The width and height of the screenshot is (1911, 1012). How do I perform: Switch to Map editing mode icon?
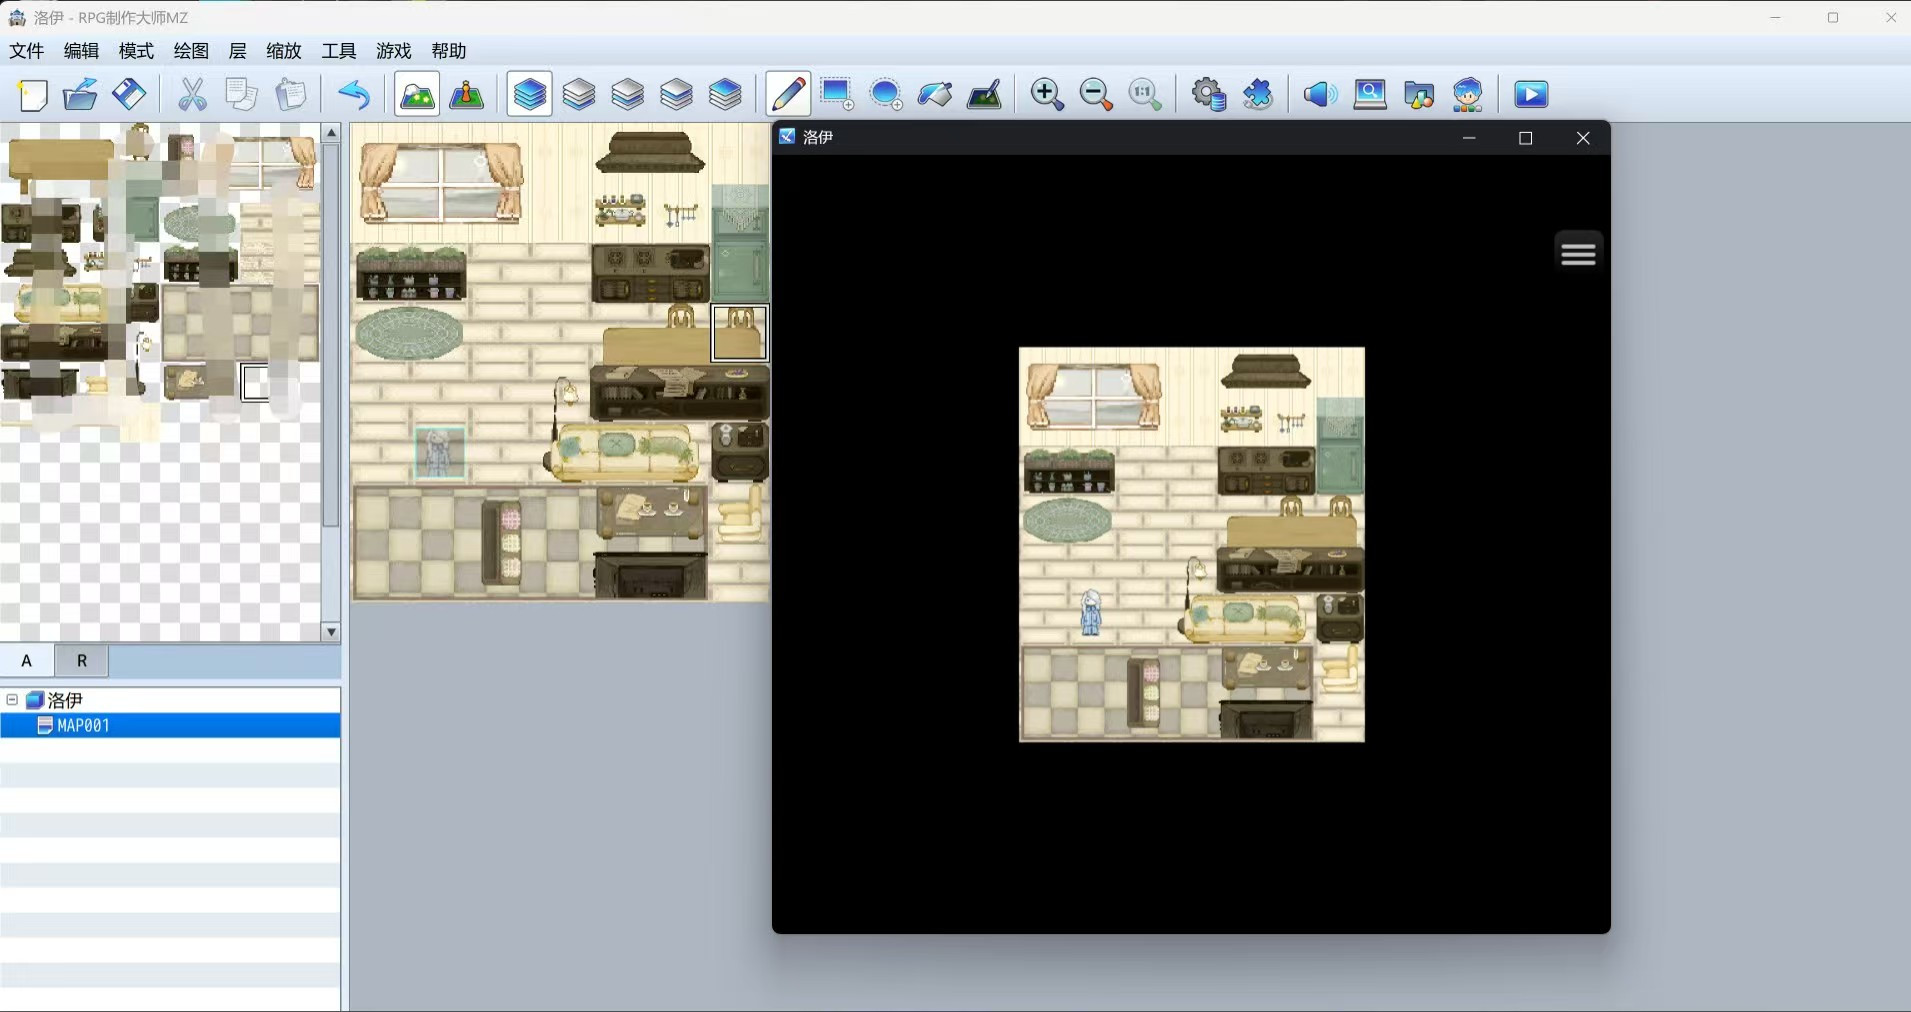[417, 95]
